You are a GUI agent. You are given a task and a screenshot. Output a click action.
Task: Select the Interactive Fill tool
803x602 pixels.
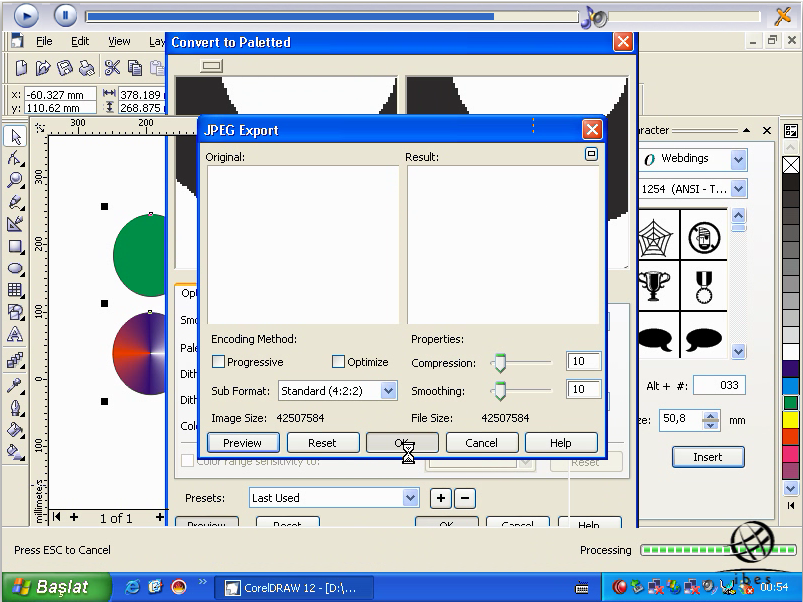click(15, 452)
